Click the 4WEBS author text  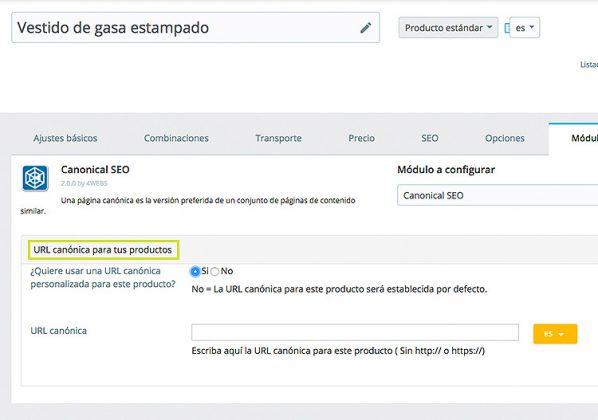point(97,183)
